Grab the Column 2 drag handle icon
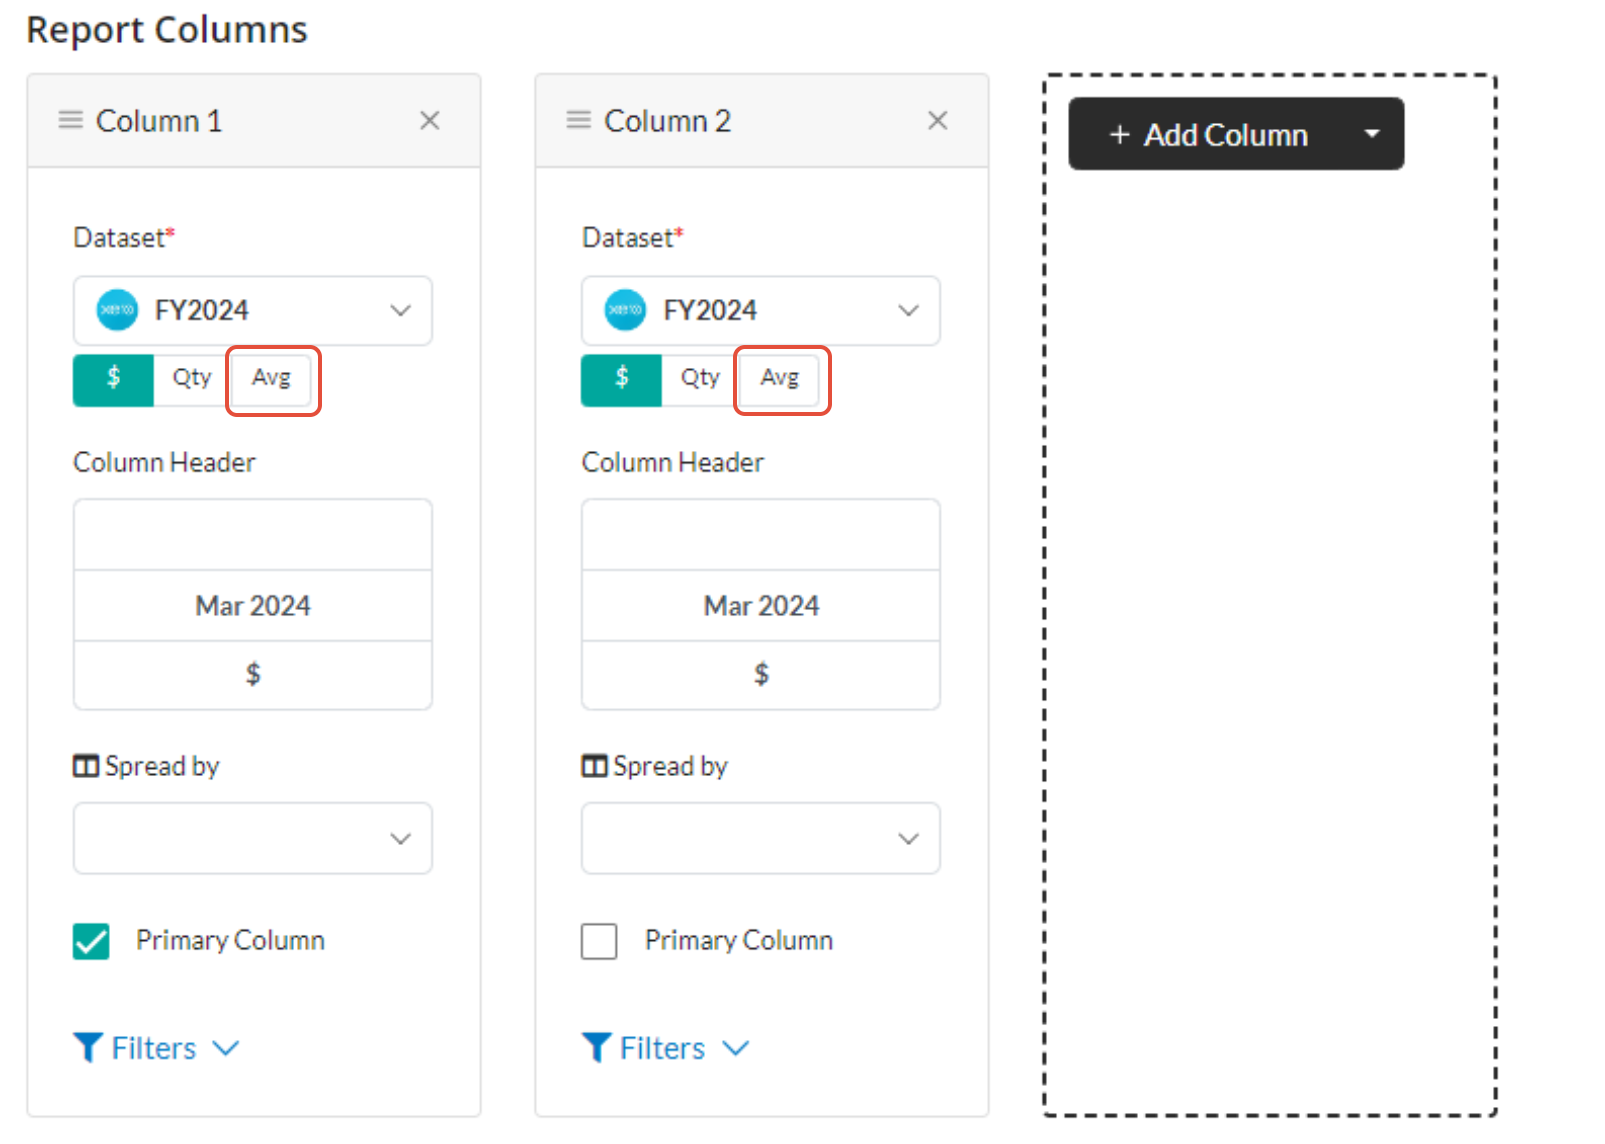 pyautogui.click(x=578, y=121)
